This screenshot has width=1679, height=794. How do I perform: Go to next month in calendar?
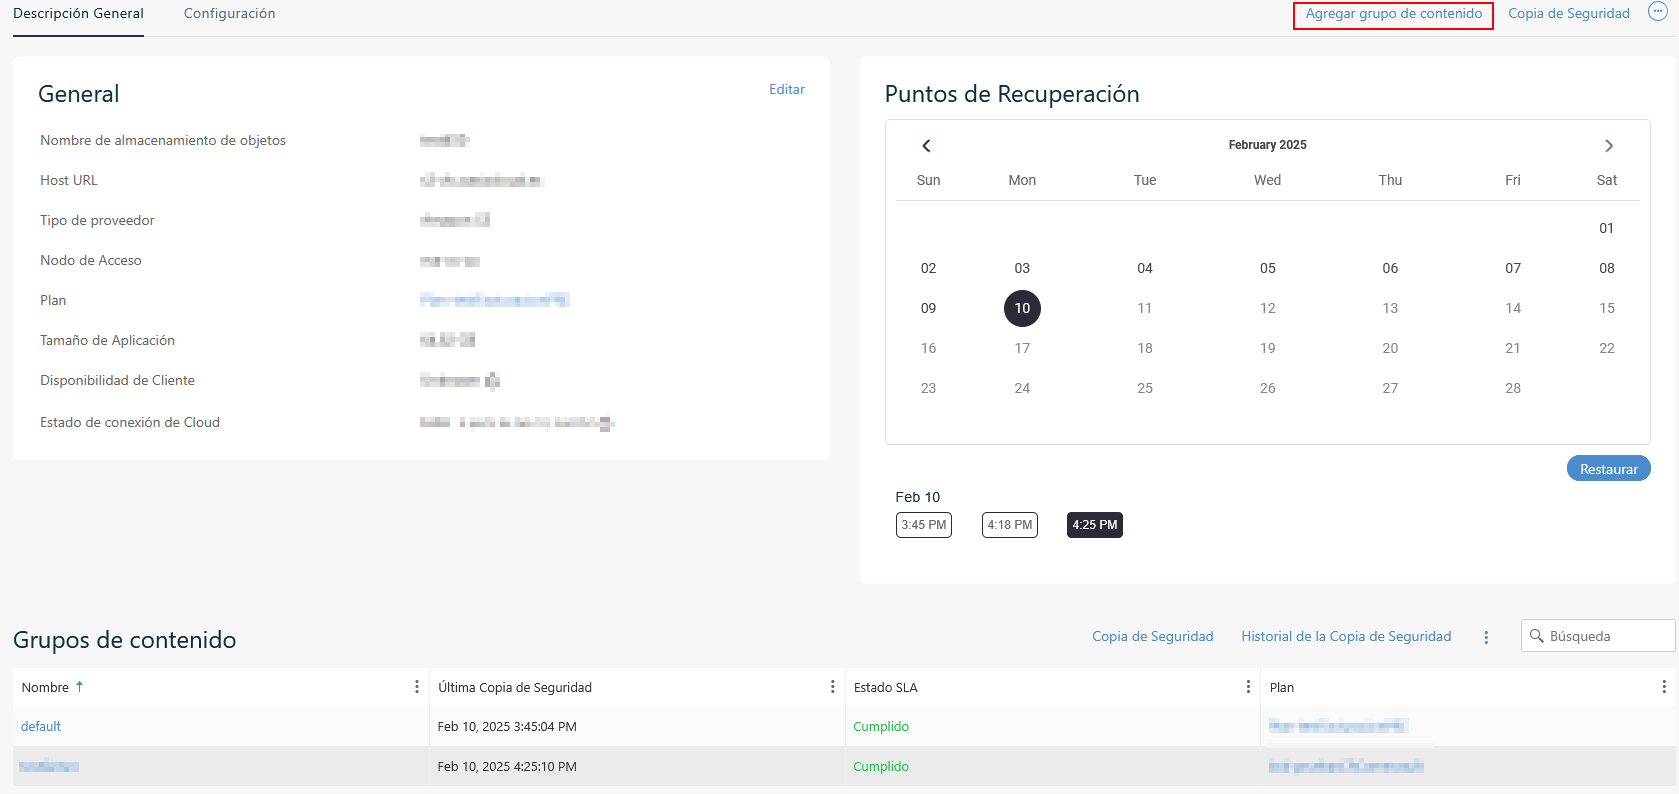pos(1608,146)
